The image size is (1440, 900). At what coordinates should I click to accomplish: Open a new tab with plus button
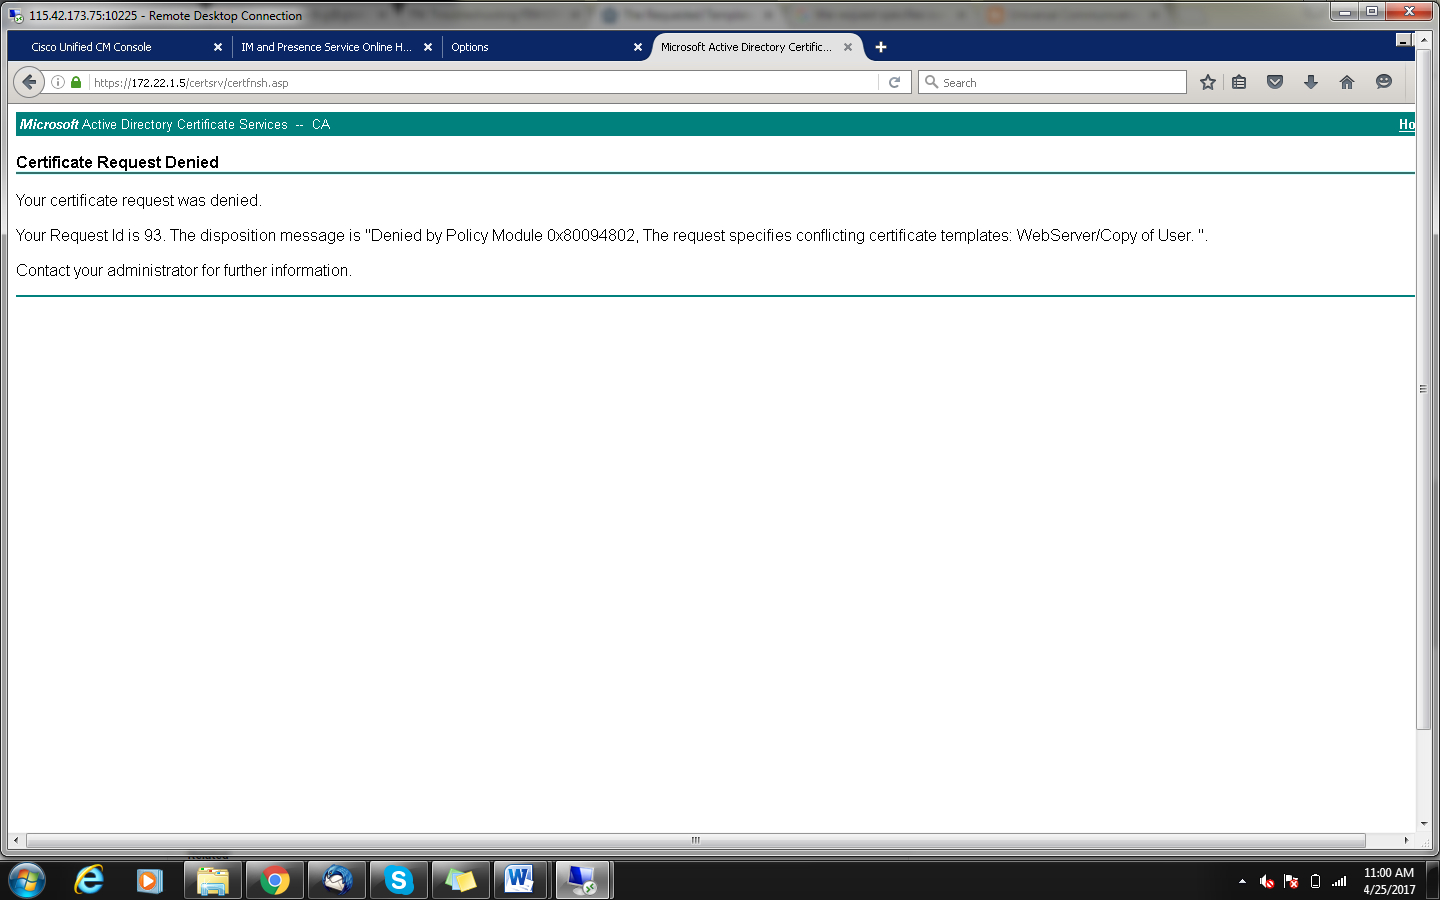[x=881, y=47]
